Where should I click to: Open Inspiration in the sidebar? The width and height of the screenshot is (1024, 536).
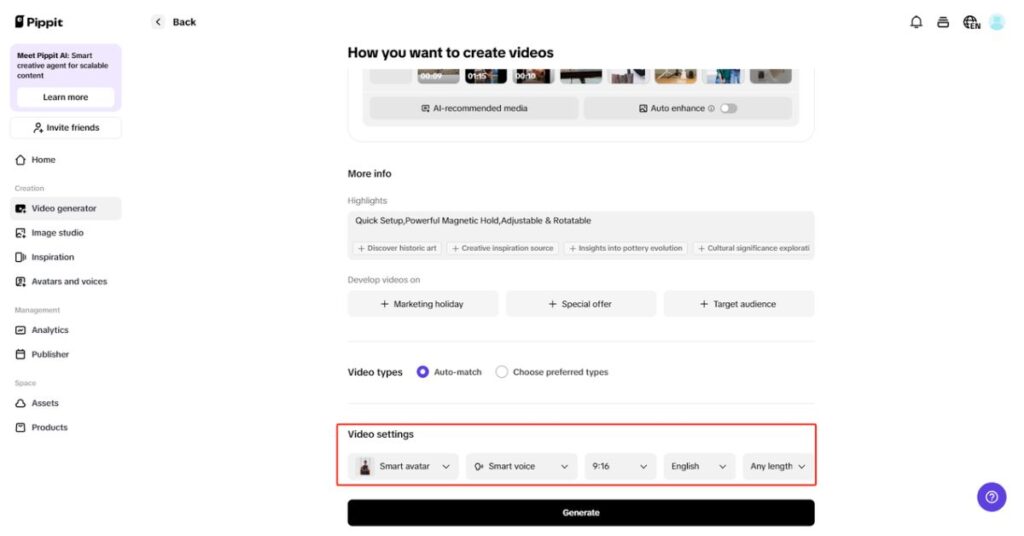(65, 257)
